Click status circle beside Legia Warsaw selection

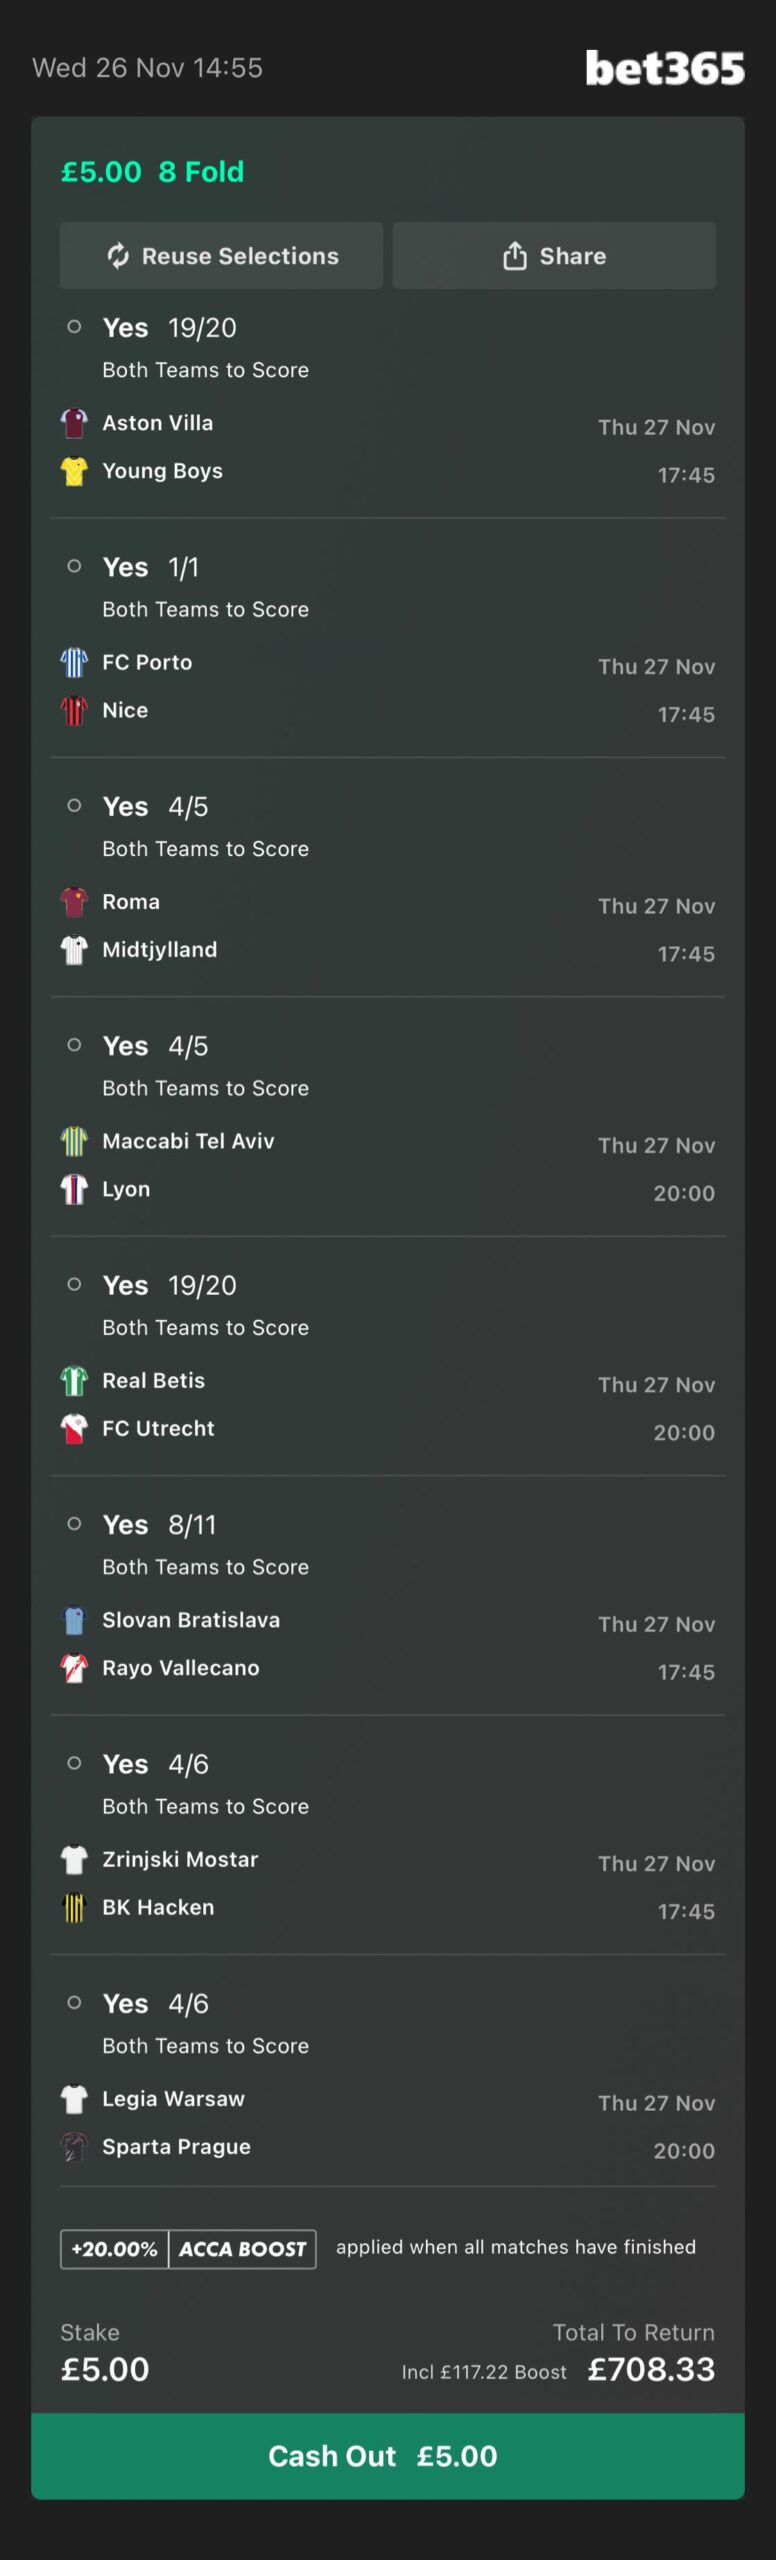(x=74, y=2003)
